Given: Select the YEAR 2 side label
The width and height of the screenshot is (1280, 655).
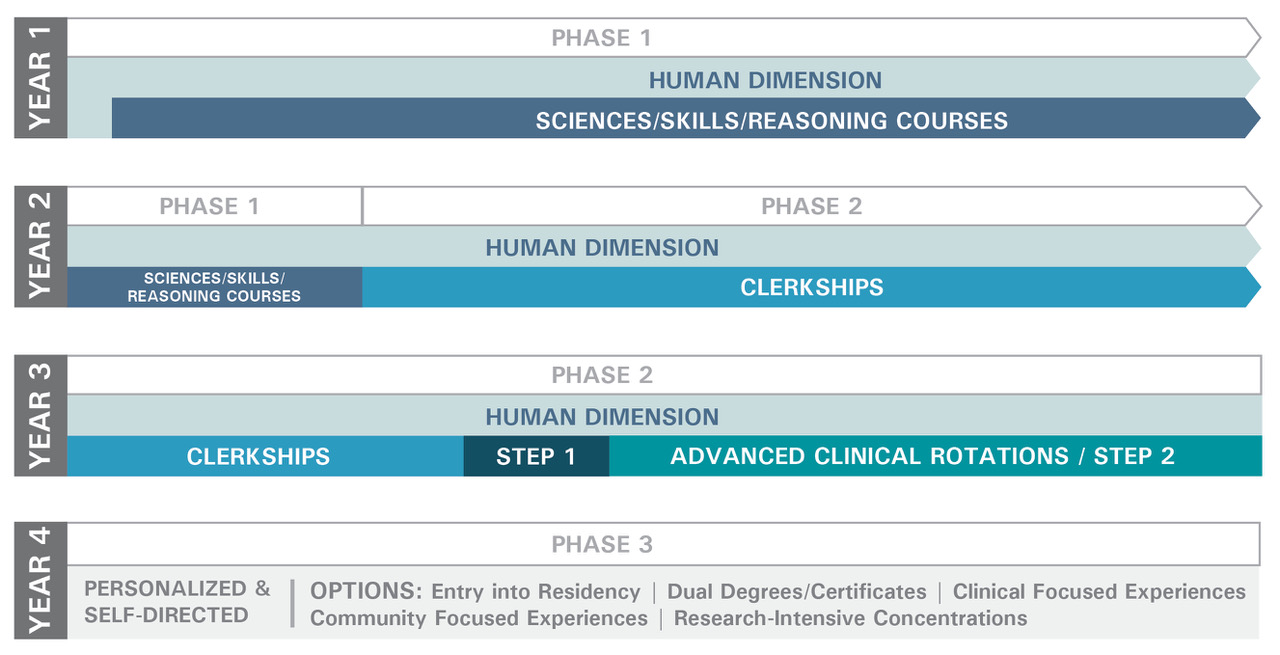Looking at the screenshot, I should point(40,246).
